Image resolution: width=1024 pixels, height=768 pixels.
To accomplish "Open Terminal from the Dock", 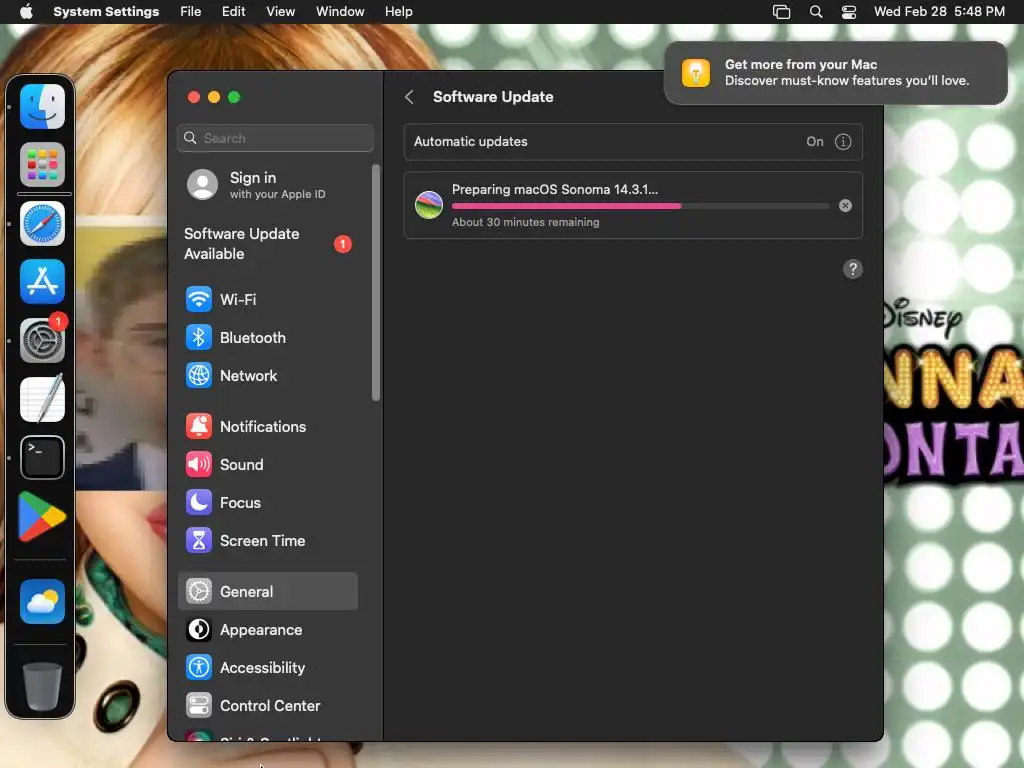I will click(42, 457).
